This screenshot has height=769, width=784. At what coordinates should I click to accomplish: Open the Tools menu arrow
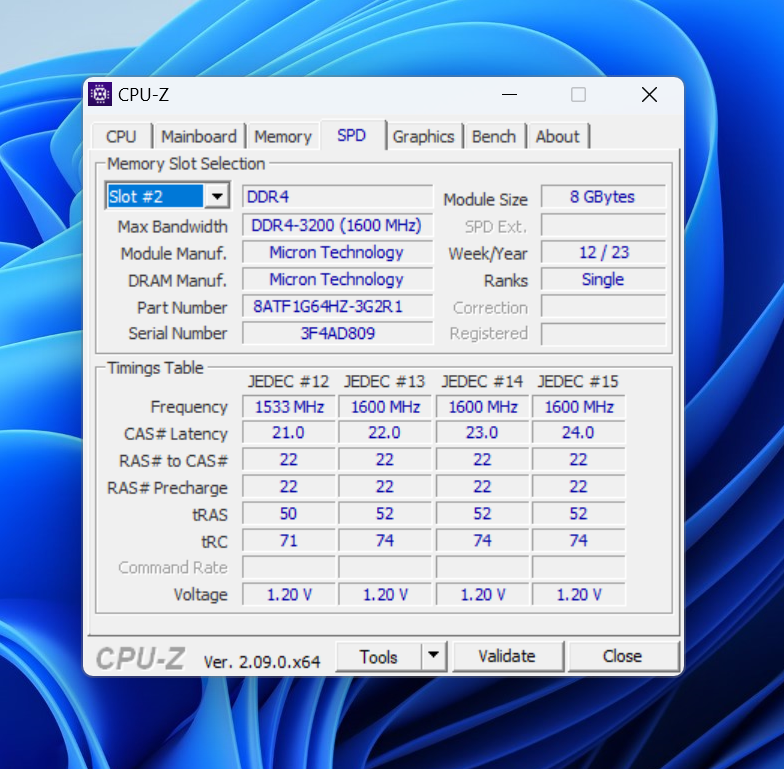tap(434, 656)
